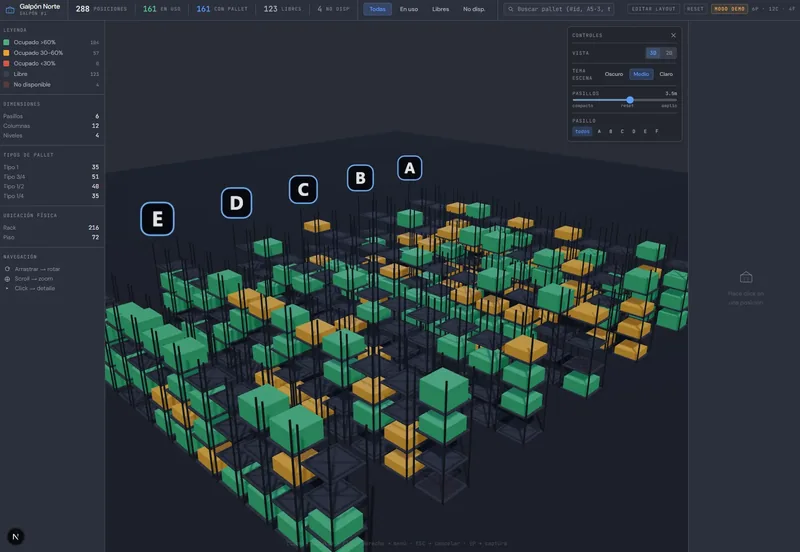Click the Modo Demo badge

729,9
